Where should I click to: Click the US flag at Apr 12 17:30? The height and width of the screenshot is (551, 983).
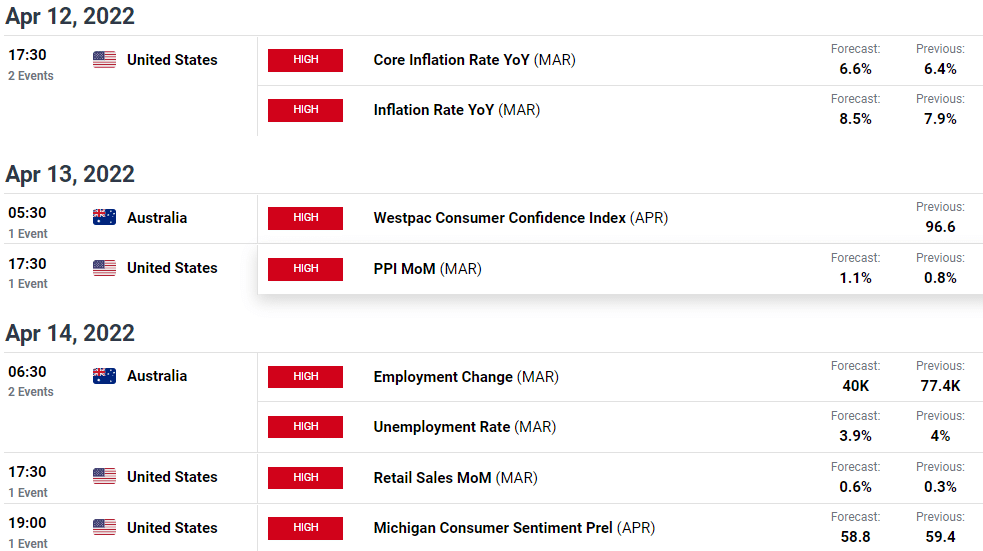104,60
